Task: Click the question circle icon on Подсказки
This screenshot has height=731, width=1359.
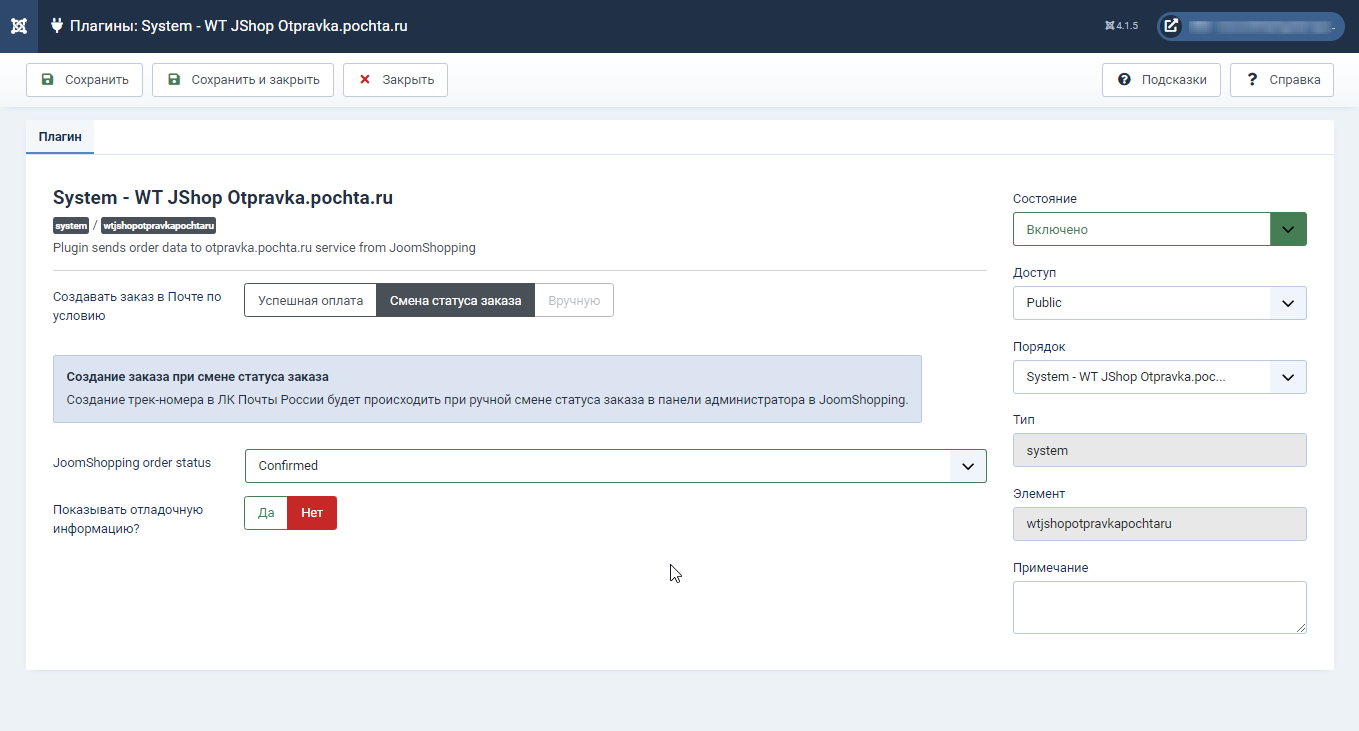Action: pos(1124,80)
